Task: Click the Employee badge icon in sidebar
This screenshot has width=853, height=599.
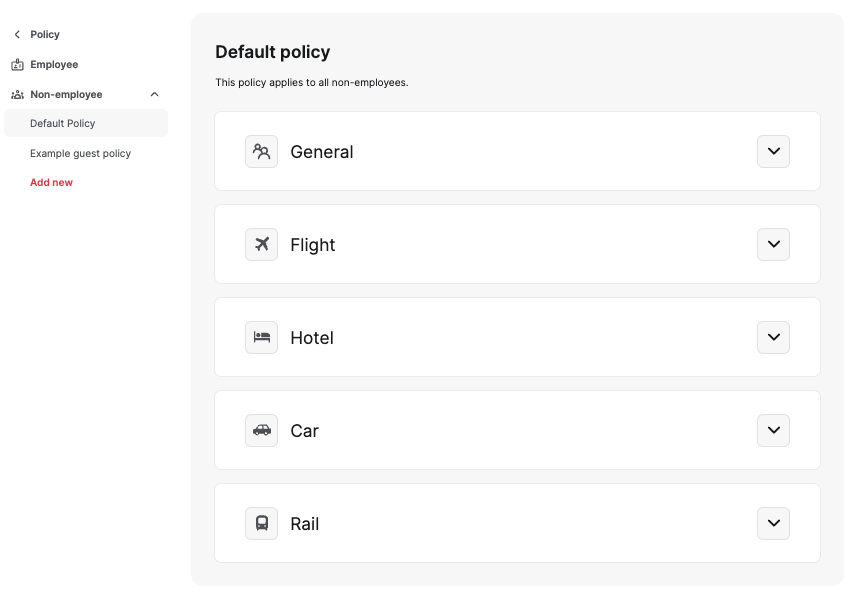Action: (x=17, y=64)
